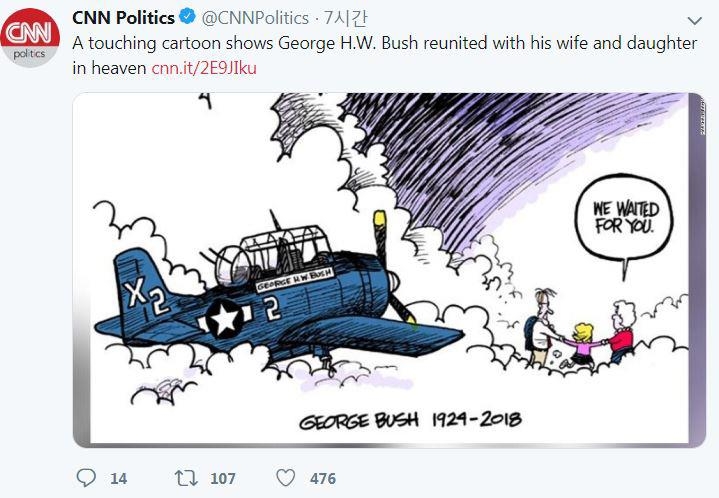Click the blue verified badge
719x498 pixels.
click(185, 19)
